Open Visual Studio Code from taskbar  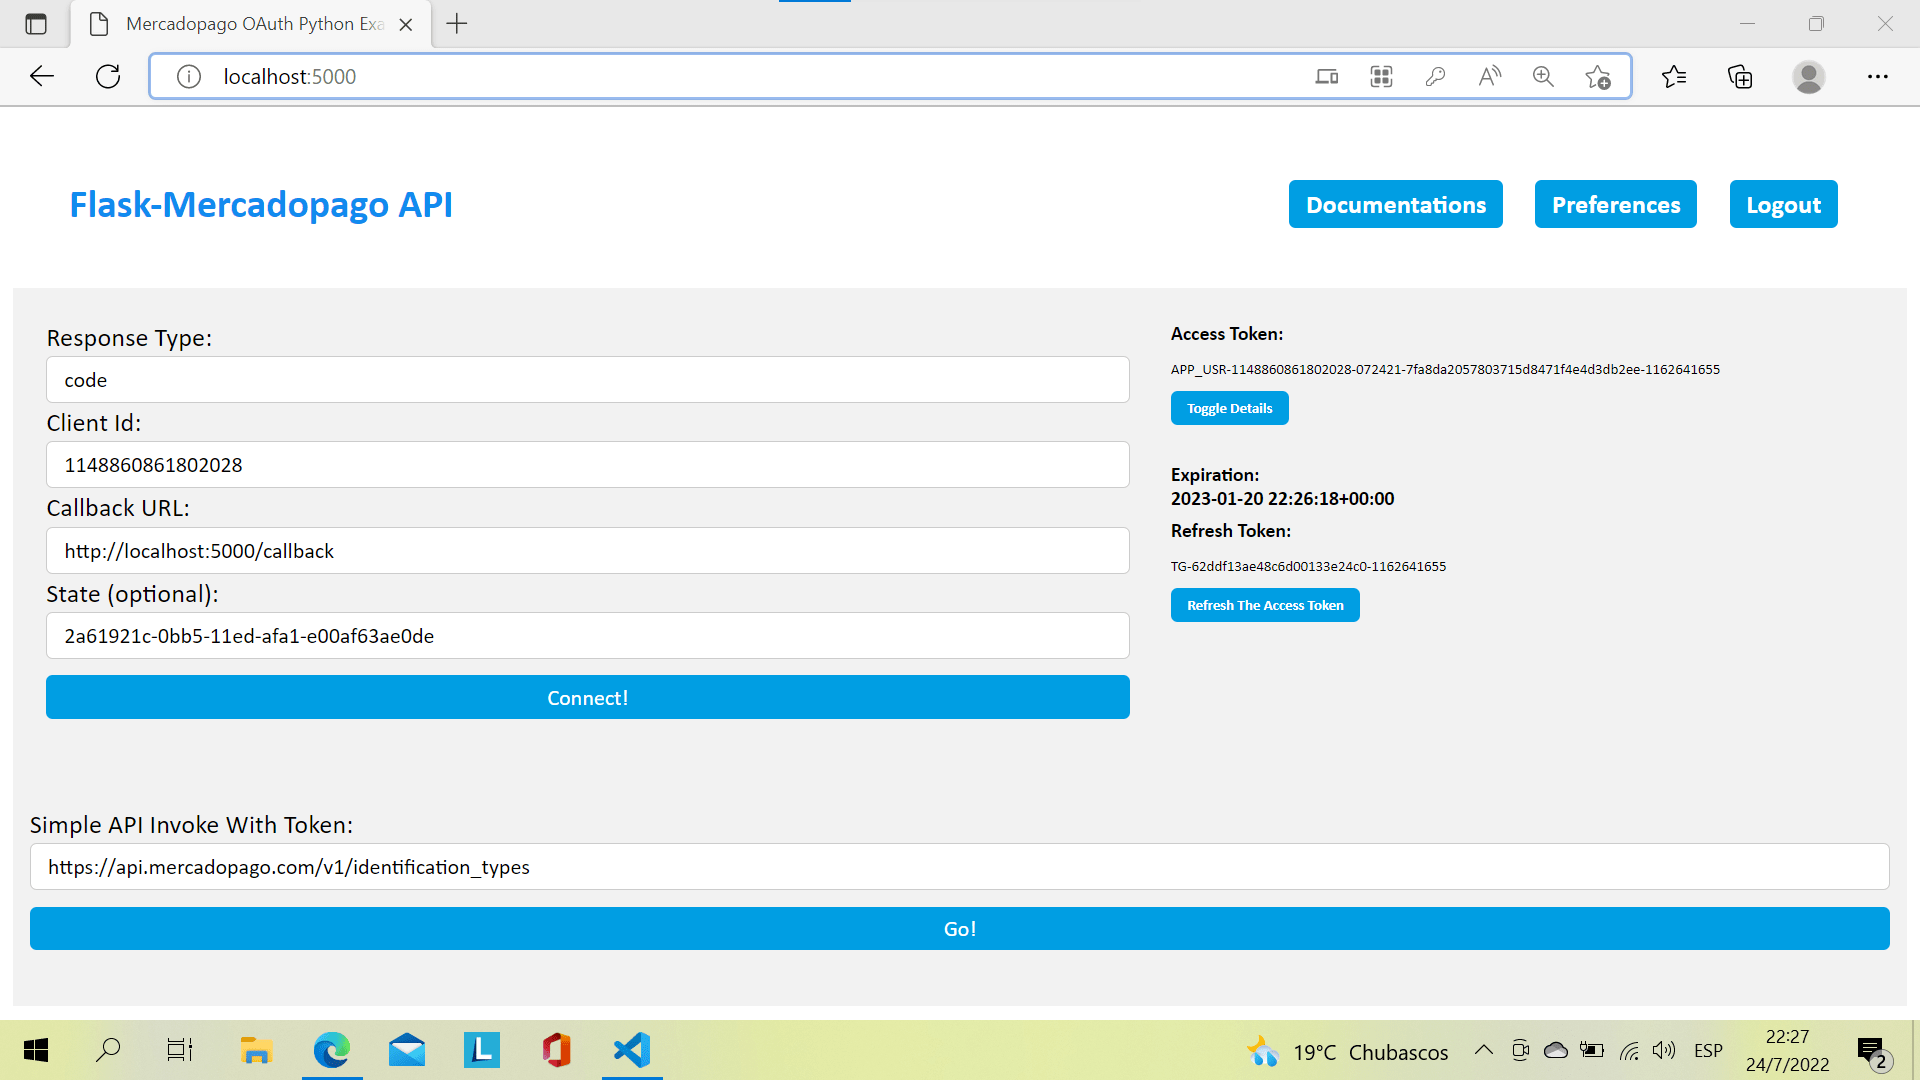click(632, 1050)
